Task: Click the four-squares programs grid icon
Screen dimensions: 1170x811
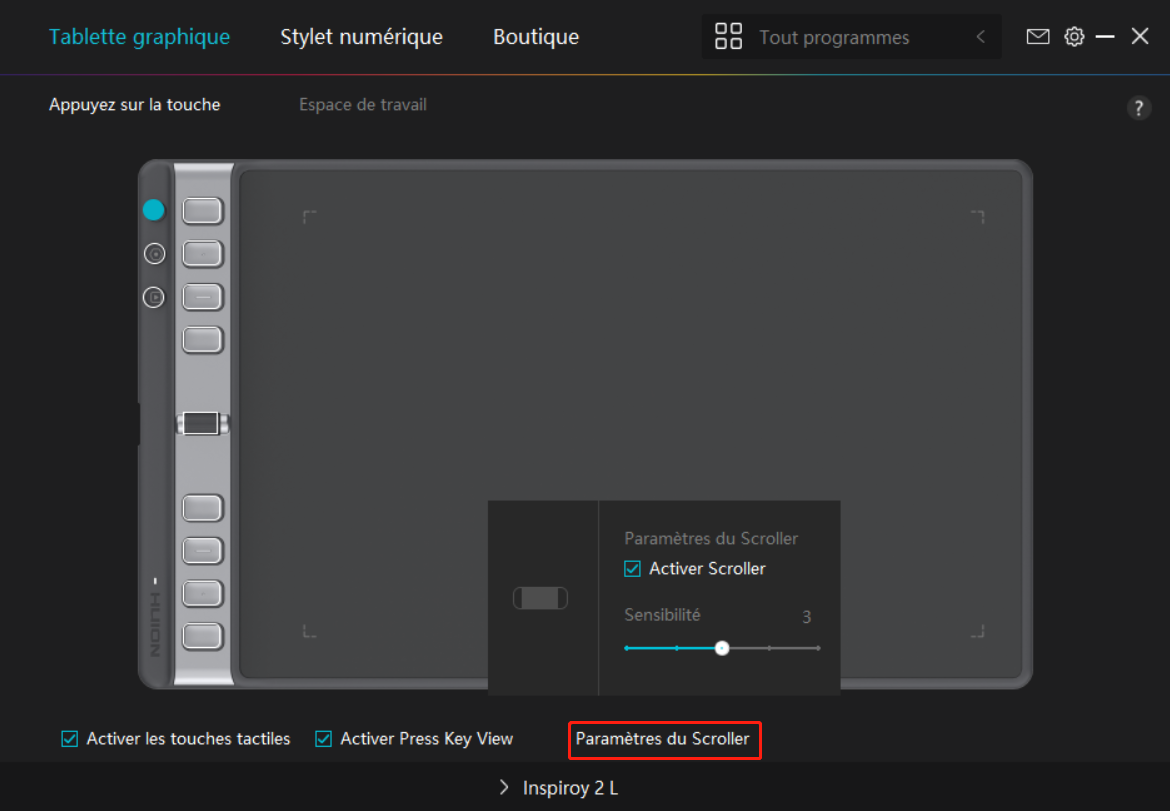Action: pyautogui.click(x=728, y=37)
